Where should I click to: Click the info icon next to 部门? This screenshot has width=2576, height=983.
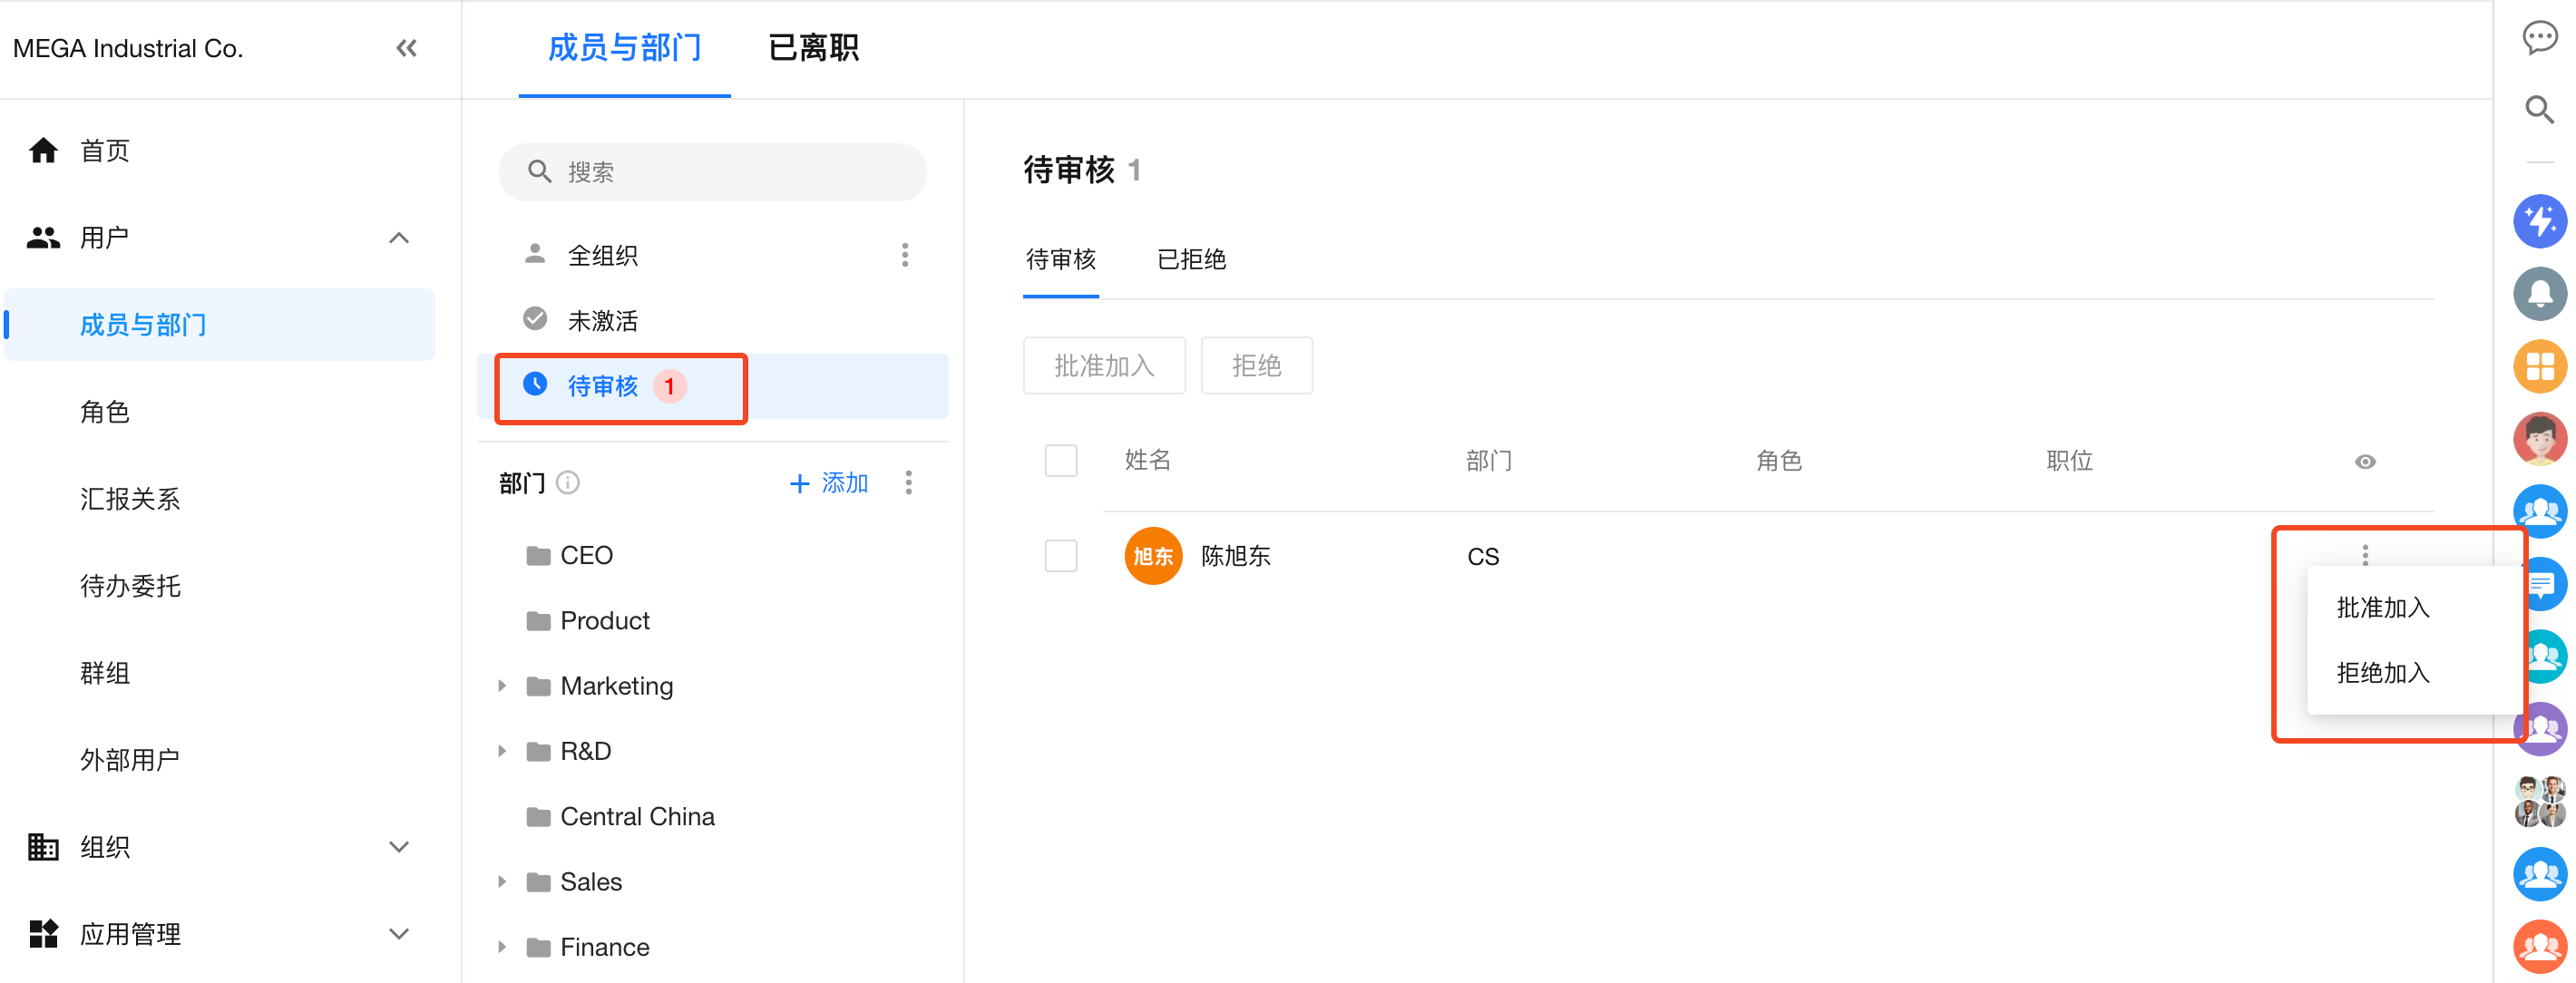coord(568,483)
